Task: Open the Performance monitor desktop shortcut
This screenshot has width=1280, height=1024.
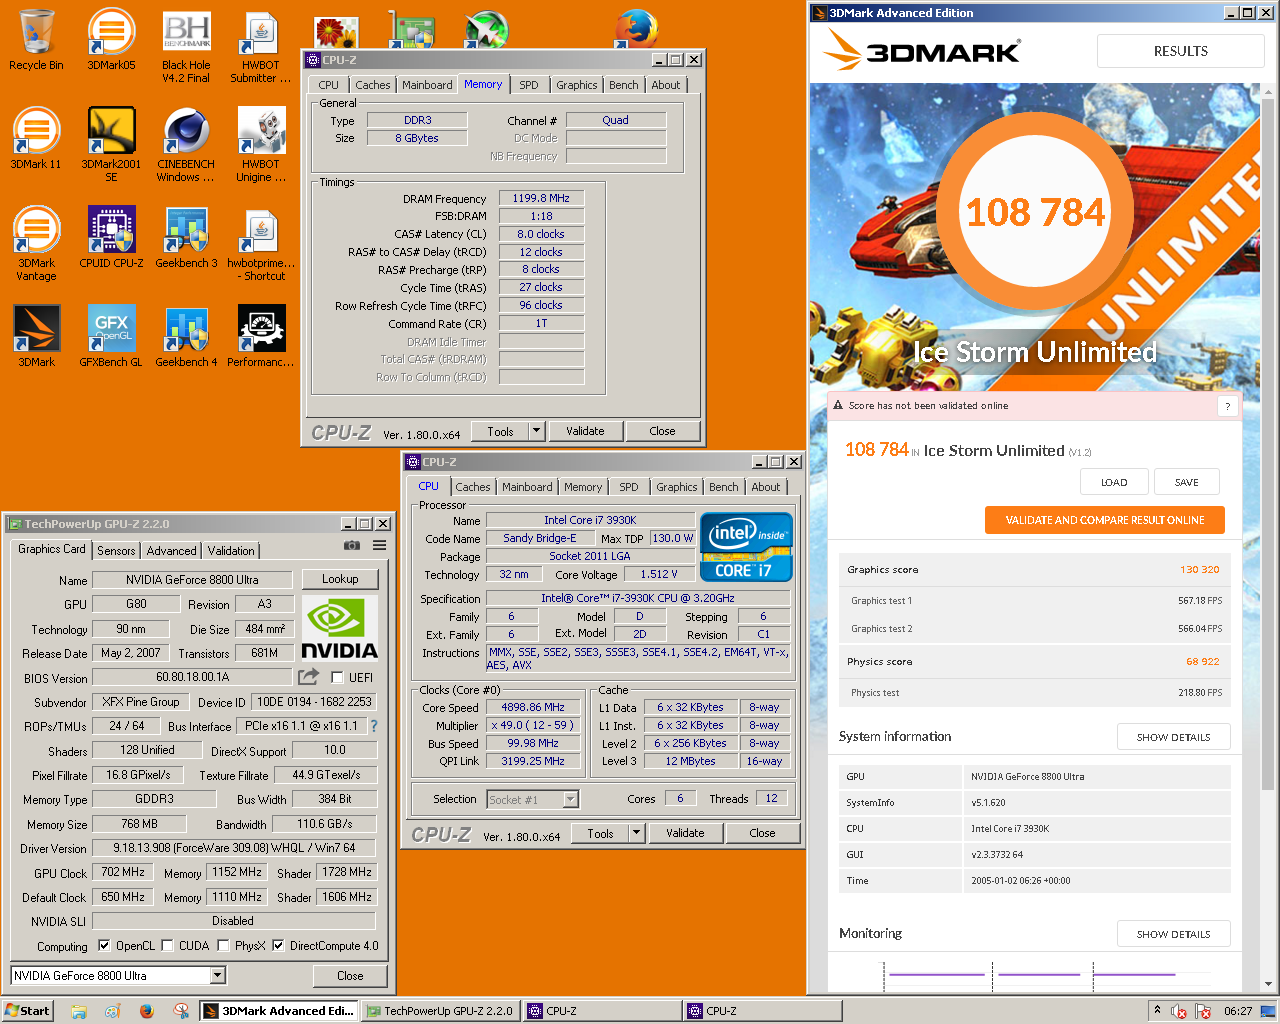Action: pos(260,336)
